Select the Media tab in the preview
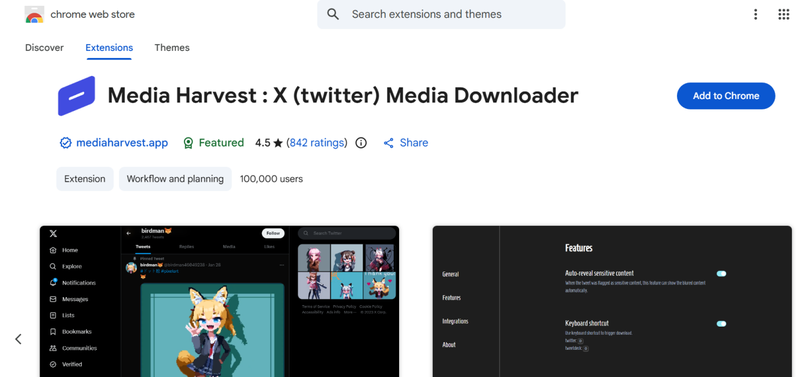The height and width of the screenshot is (377, 800). (229, 247)
